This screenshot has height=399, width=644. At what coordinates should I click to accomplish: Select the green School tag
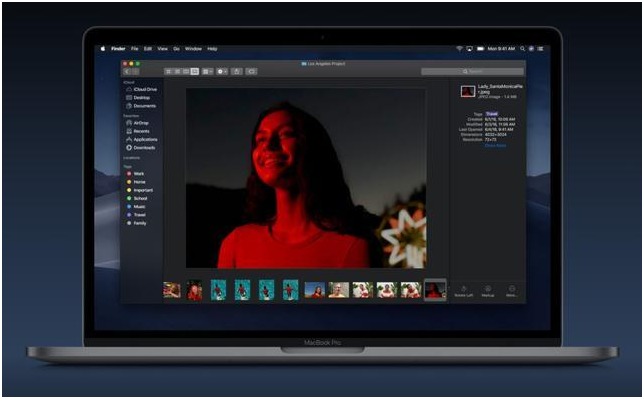[x=137, y=198]
